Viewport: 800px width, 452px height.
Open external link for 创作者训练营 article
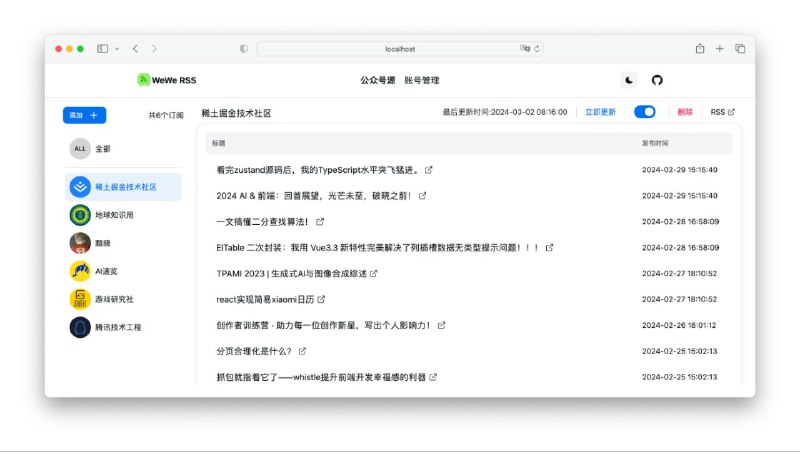pyautogui.click(x=441, y=325)
